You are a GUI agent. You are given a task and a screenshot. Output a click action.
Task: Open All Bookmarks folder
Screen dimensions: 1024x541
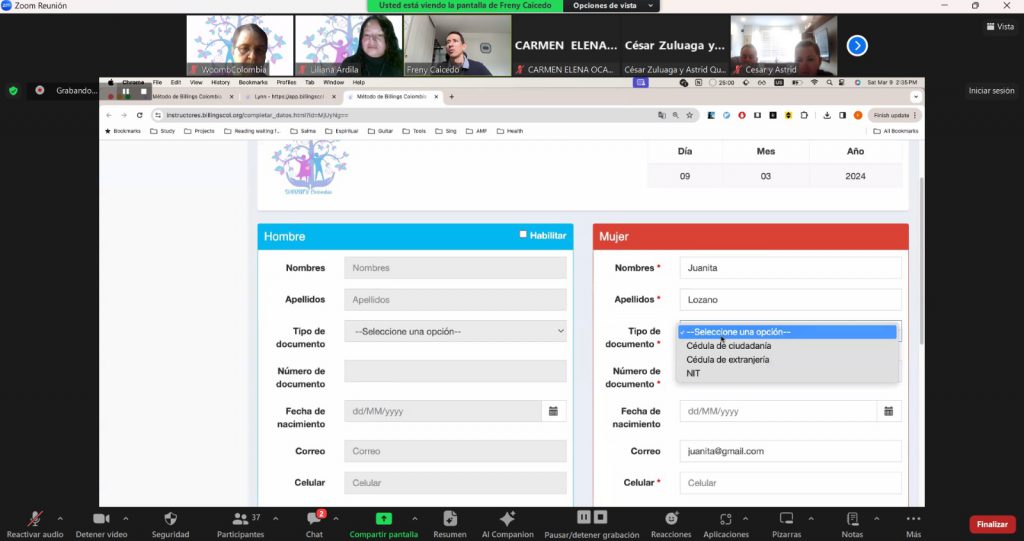(x=895, y=131)
